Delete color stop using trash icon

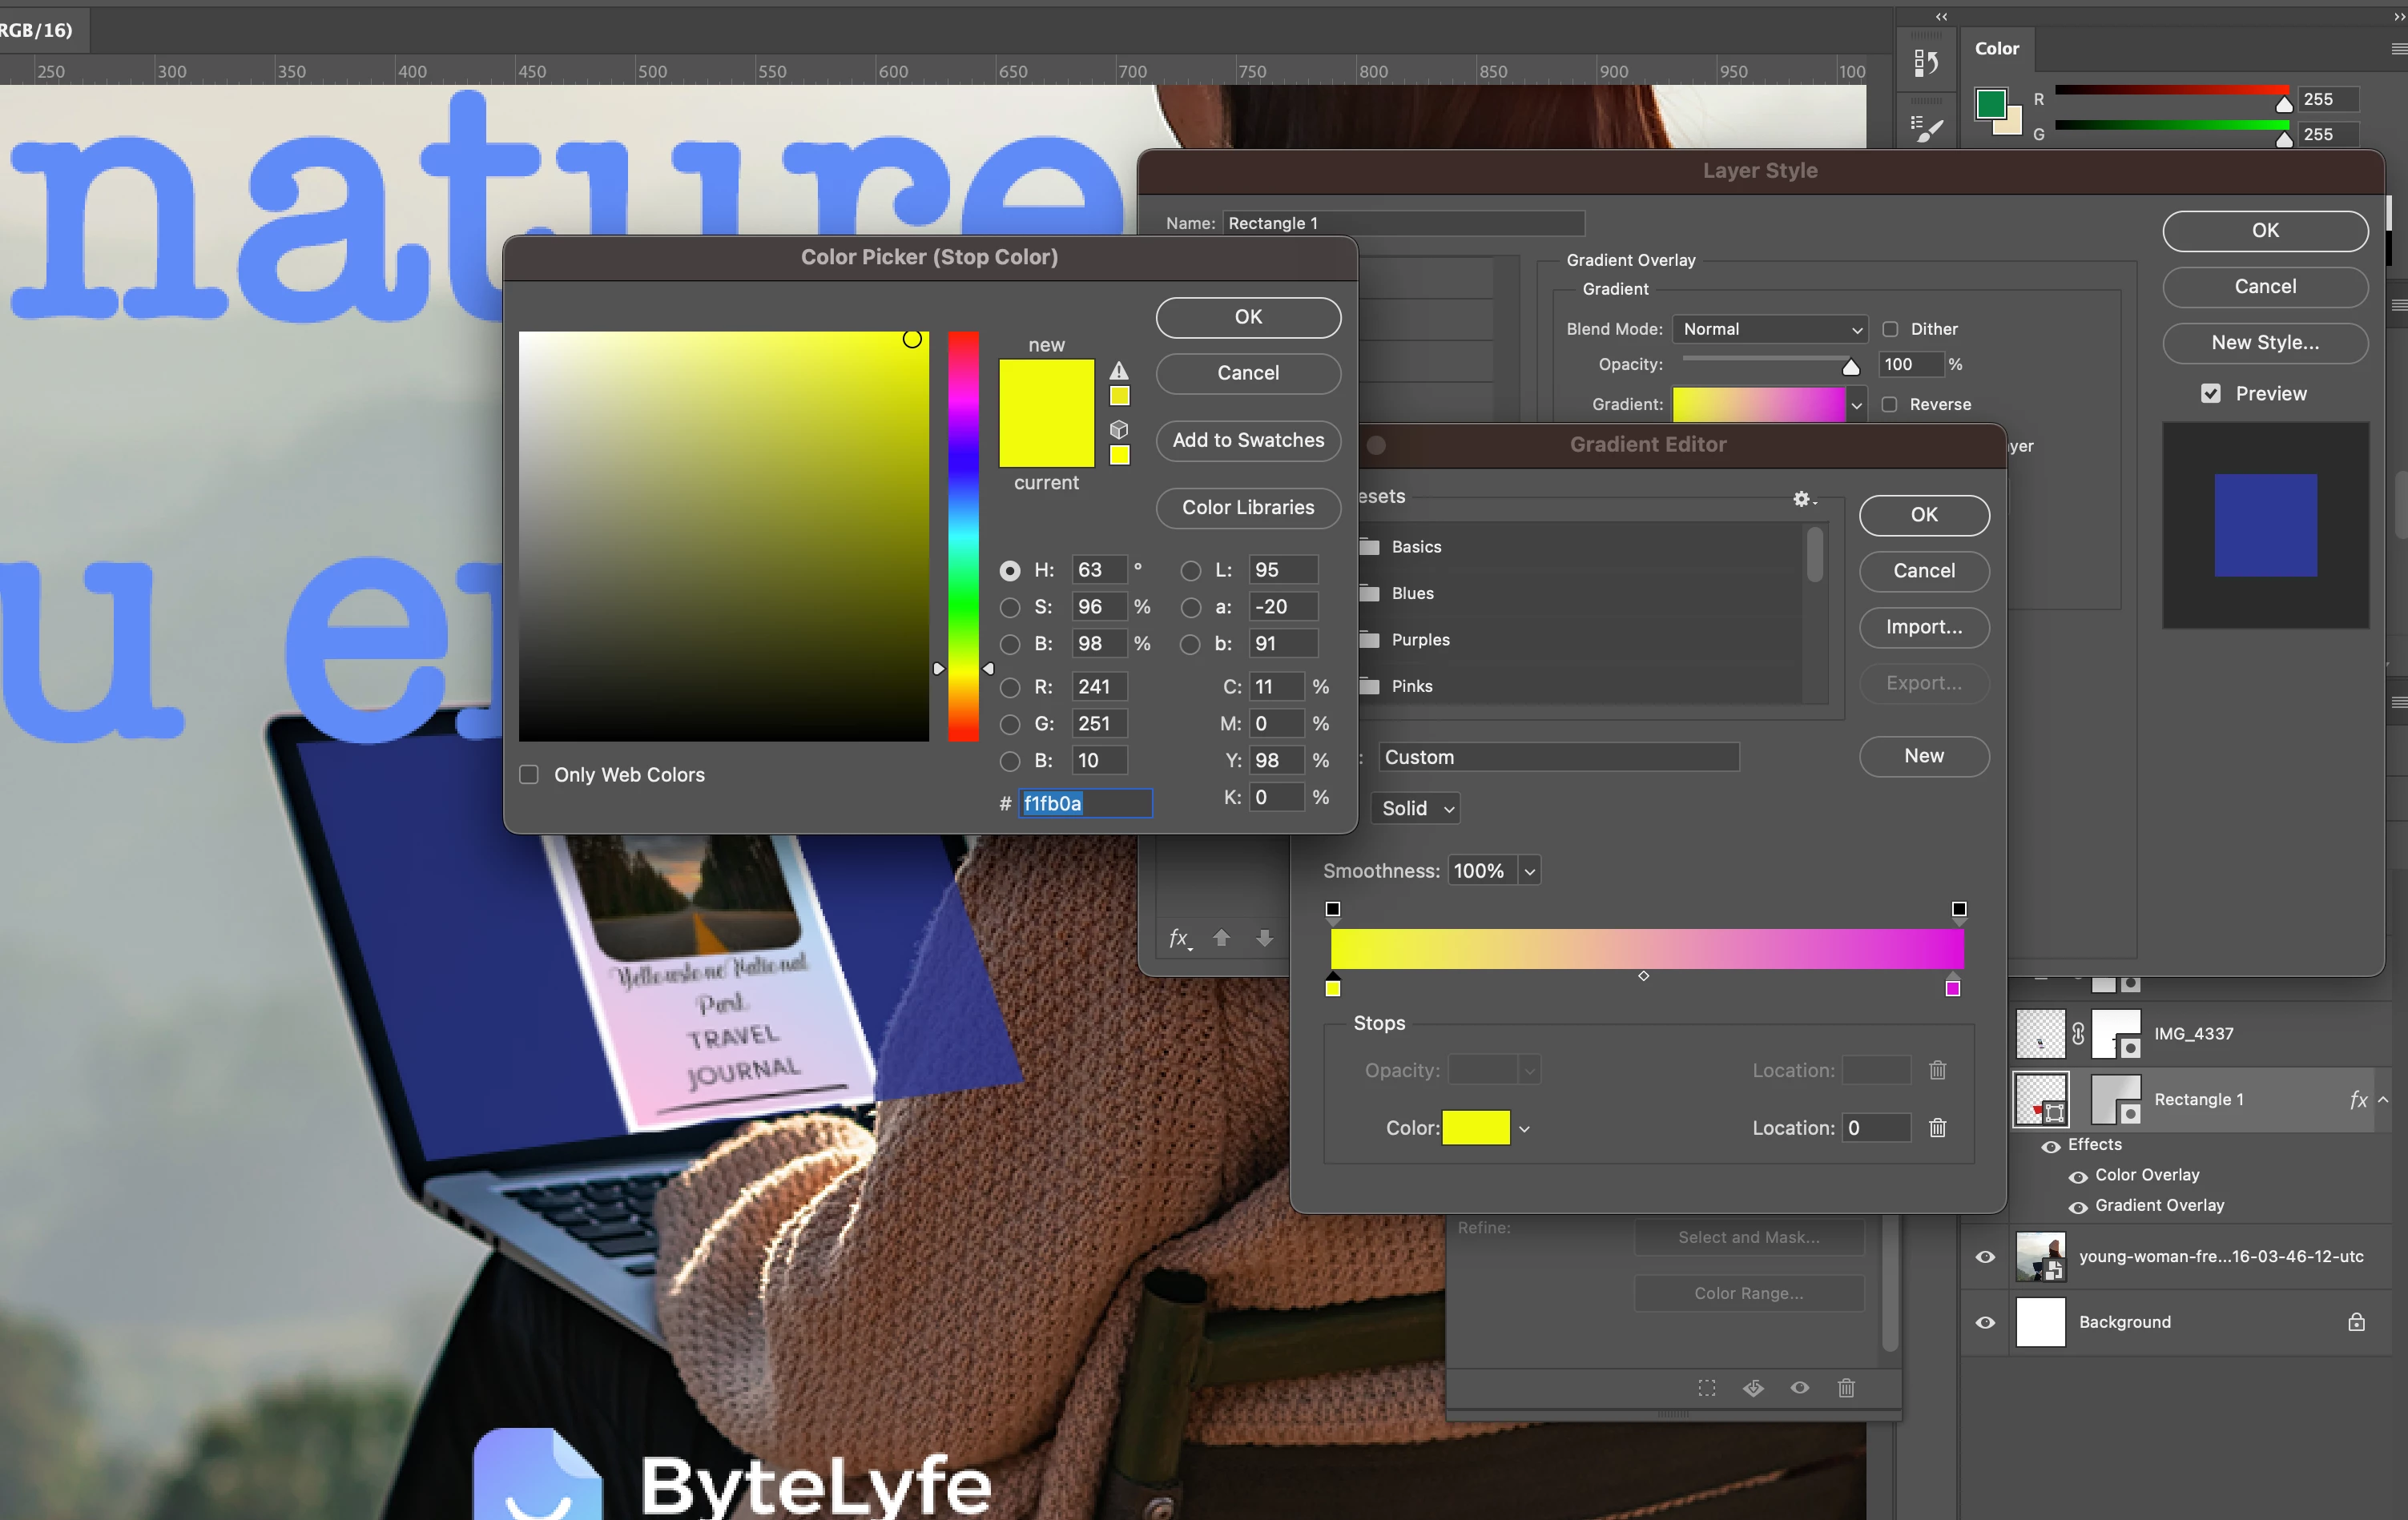tap(1937, 1128)
